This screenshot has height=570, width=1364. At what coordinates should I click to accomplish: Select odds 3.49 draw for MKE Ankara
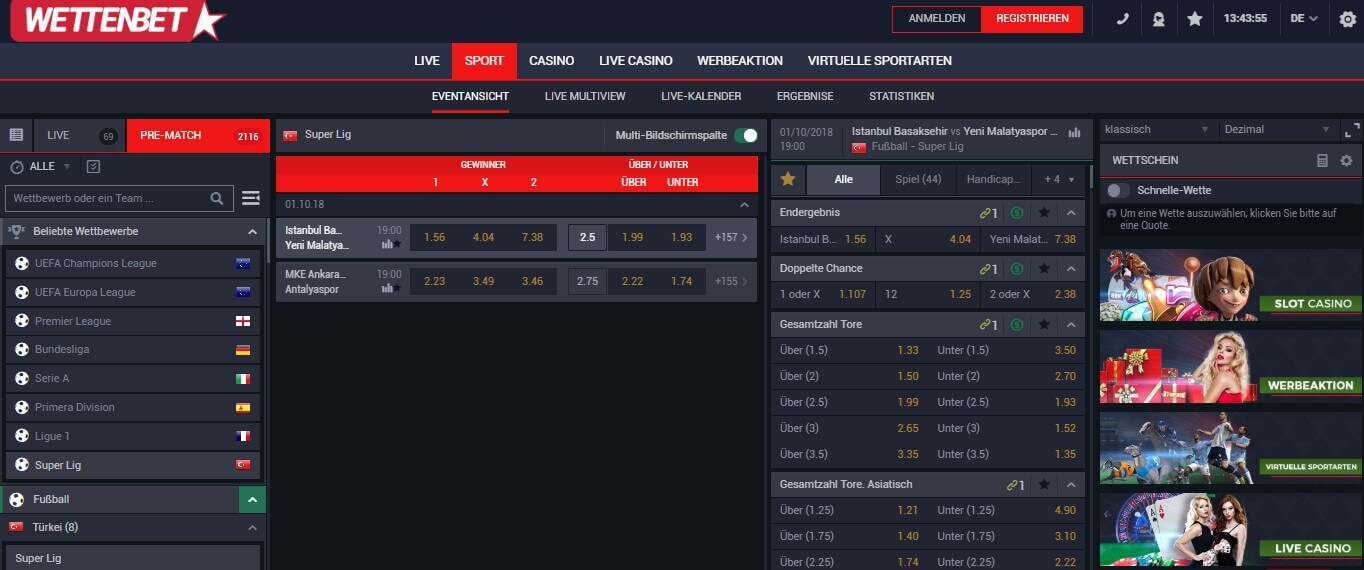(x=483, y=281)
